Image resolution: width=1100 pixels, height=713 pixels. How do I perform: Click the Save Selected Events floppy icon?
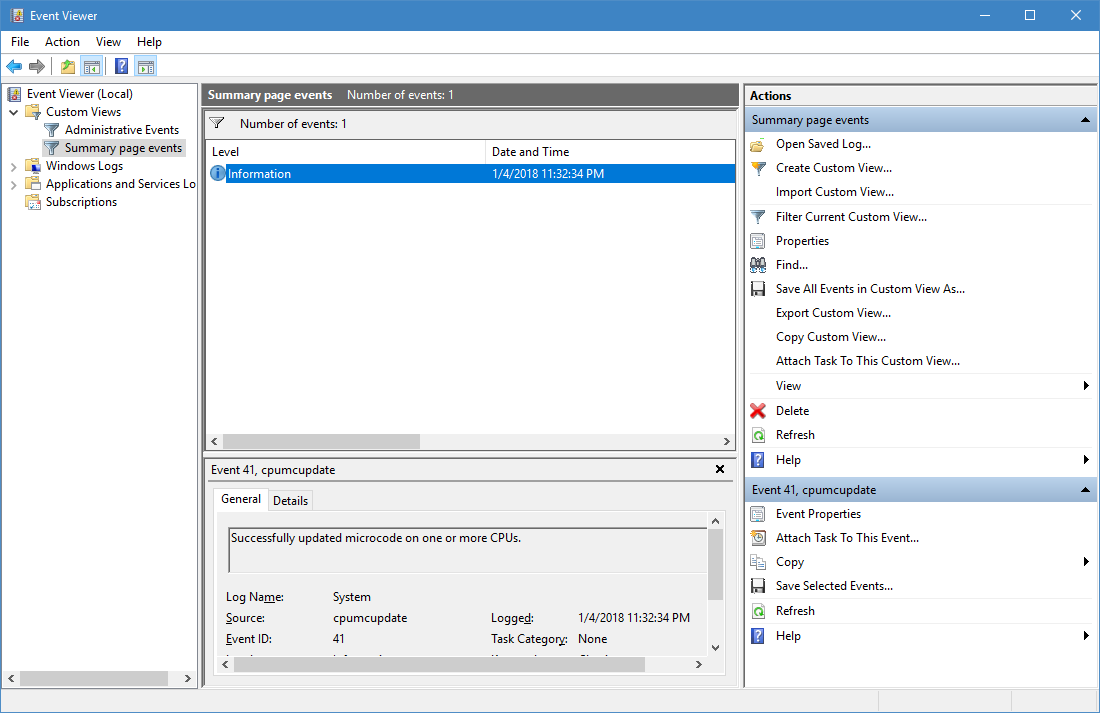(758, 586)
